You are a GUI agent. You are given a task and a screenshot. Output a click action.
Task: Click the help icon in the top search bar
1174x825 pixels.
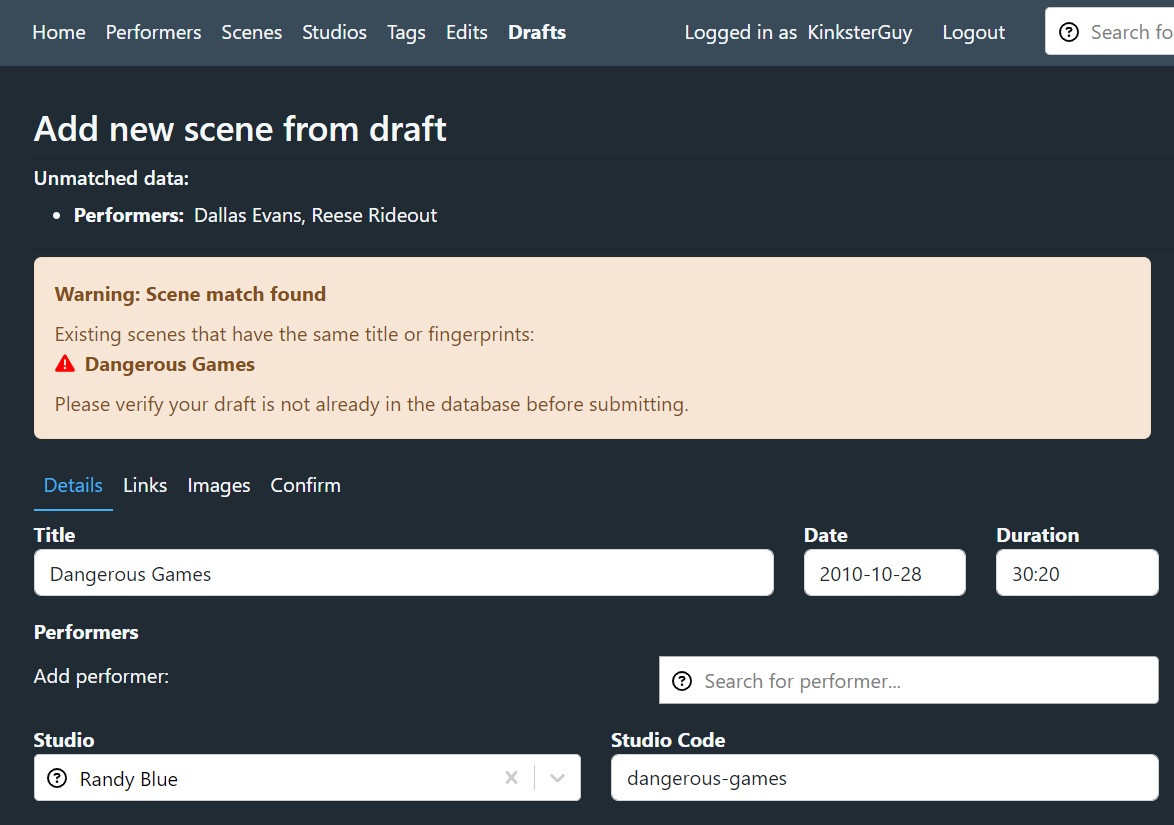[1067, 31]
